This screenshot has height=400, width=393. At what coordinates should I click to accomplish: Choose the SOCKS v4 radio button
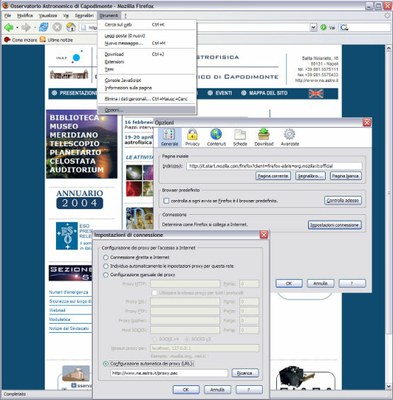[x=155, y=339]
